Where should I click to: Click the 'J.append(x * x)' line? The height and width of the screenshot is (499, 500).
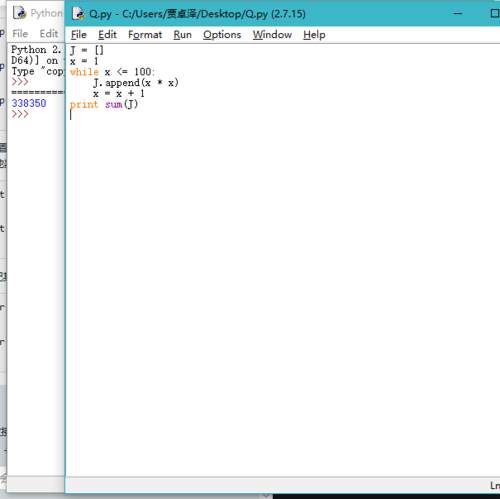pos(136,83)
